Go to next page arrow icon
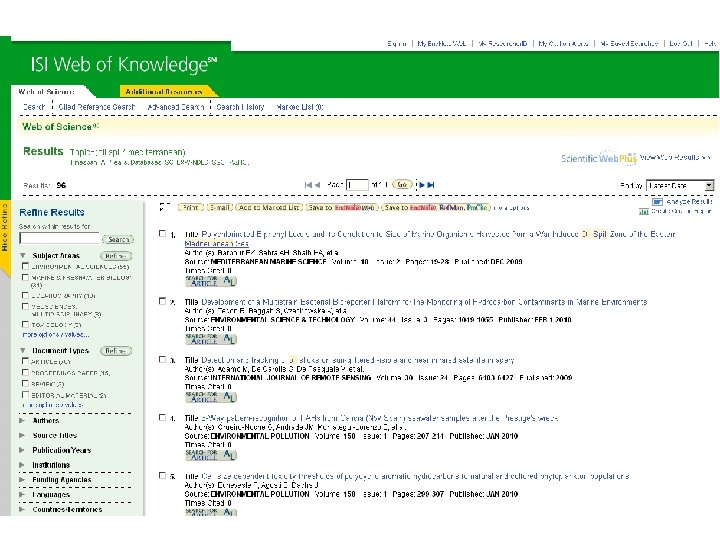Screen dimensions: 720x540 [x=422, y=185]
